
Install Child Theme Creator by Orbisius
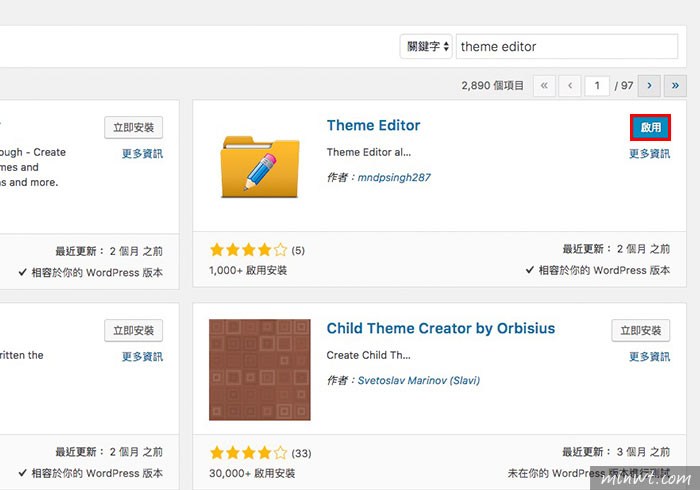tap(641, 331)
